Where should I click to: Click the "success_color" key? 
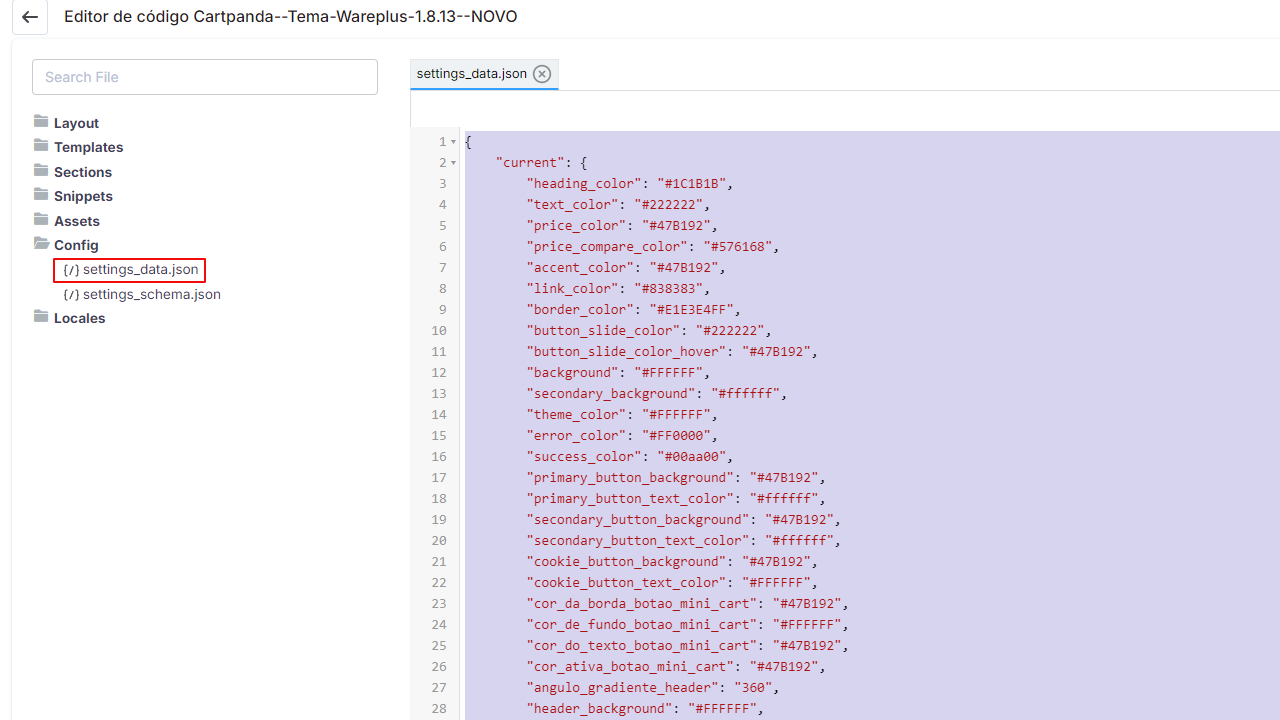click(586, 456)
